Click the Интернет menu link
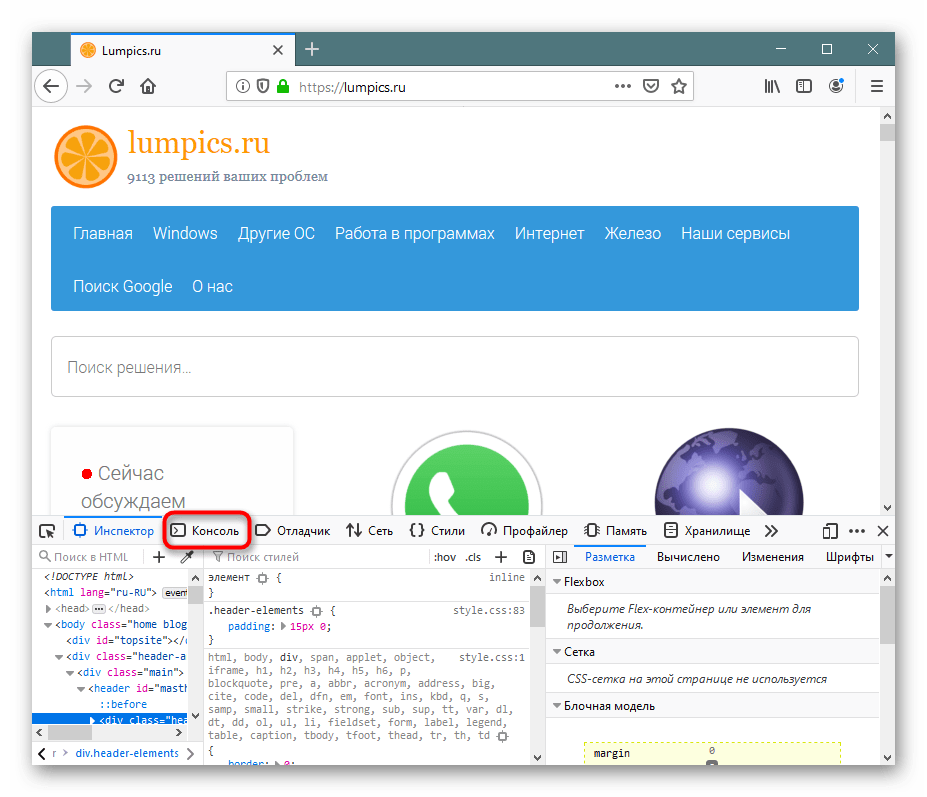Screen dimensions: 927x797 point(549,233)
